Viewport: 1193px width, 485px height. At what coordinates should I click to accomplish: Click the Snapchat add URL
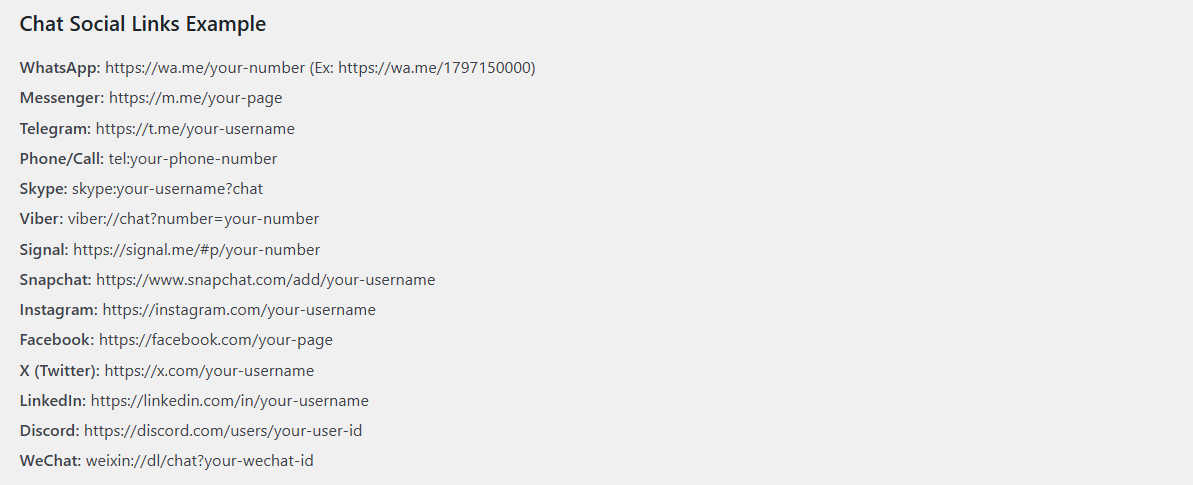(x=266, y=279)
